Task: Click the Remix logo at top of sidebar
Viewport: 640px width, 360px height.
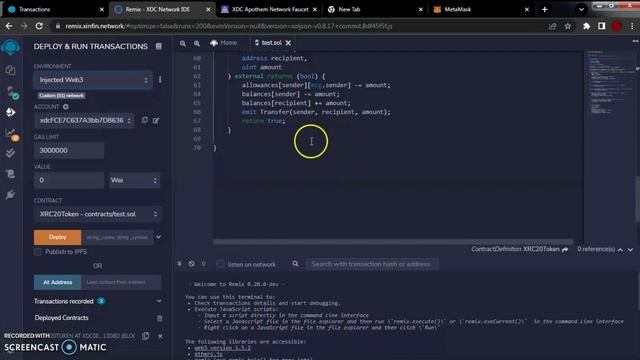Action: click(x=11, y=47)
